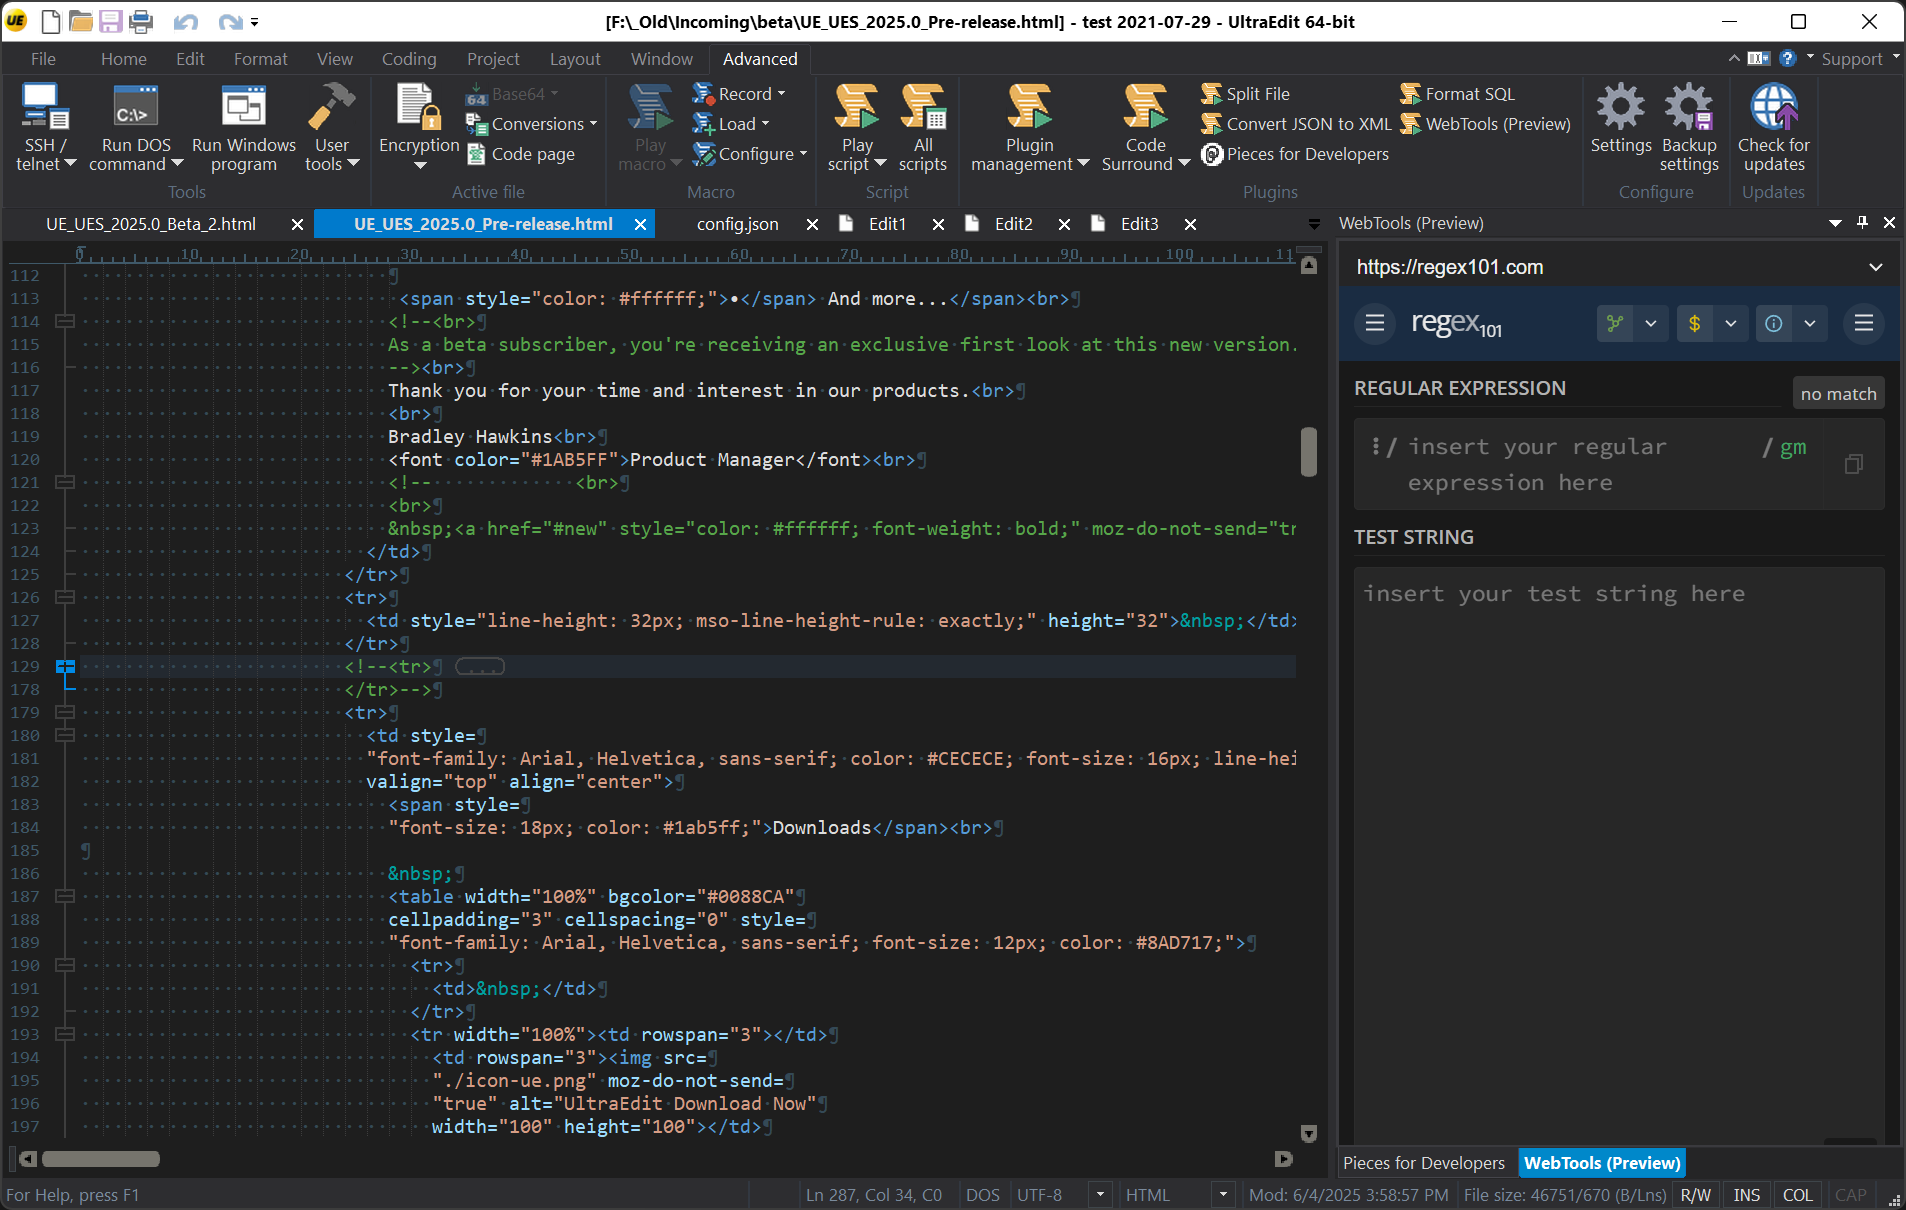Click the Undo arrow in title bar
Screen dimensions: 1906x1210
pyautogui.click(x=185, y=21)
